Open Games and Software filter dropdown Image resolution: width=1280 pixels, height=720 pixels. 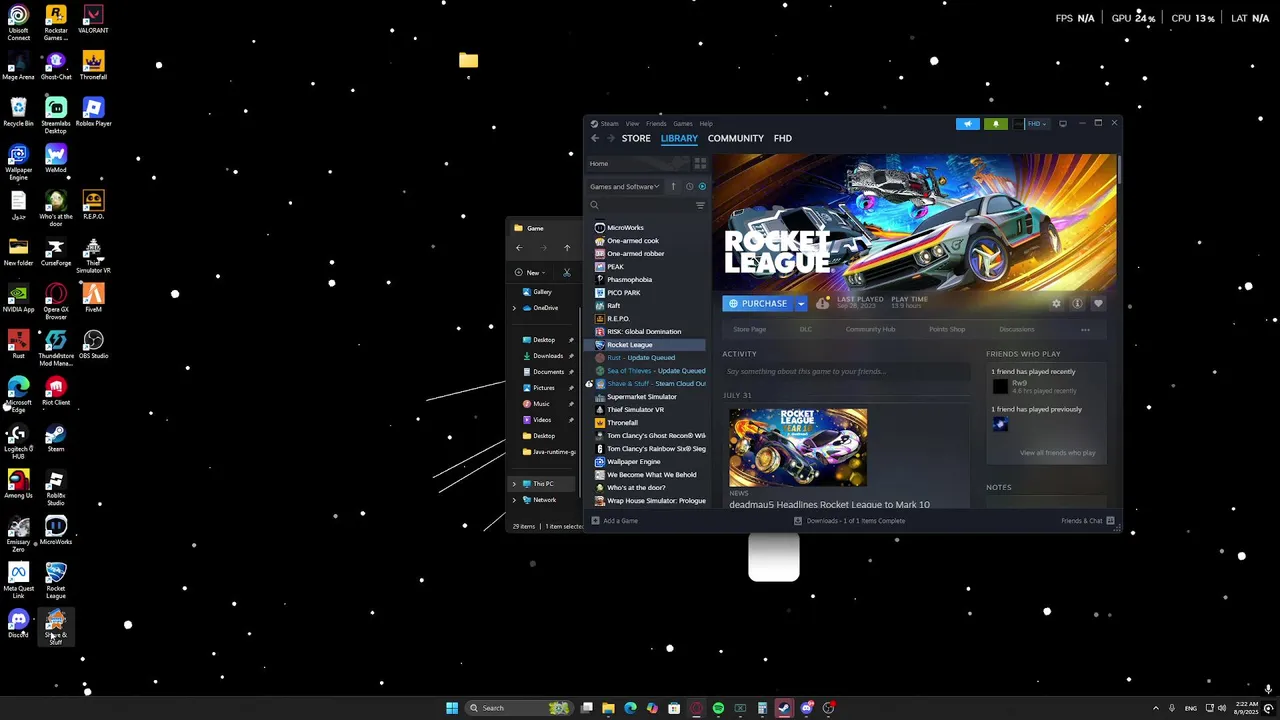pos(624,186)
